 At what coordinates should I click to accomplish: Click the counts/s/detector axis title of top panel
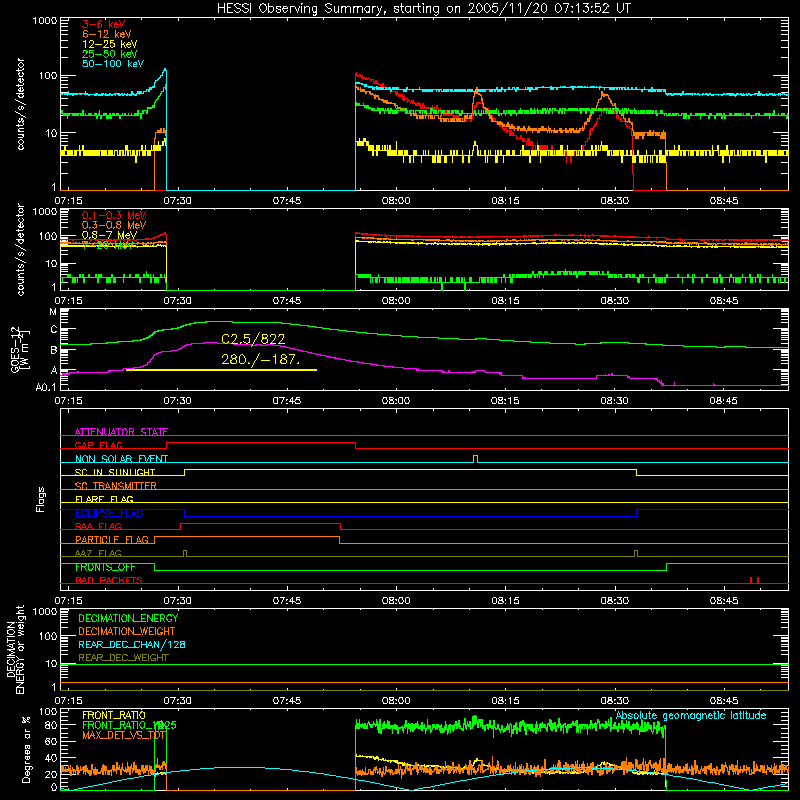click(20, 104)
